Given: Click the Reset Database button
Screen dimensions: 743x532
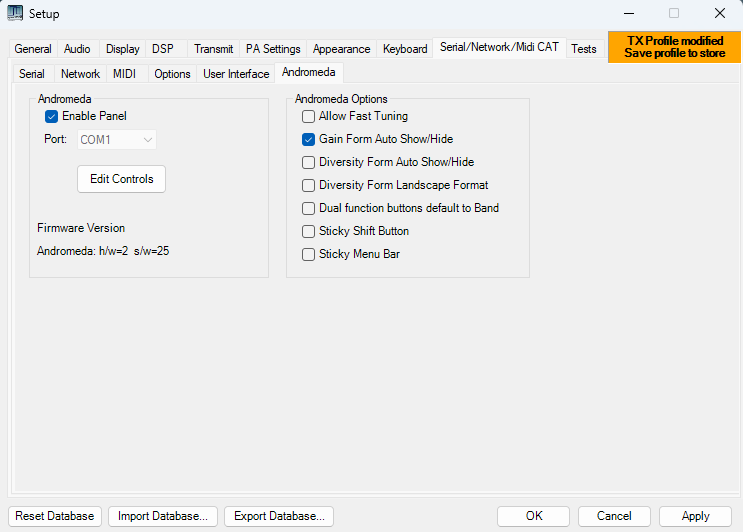Looking at the screenshot, I should click(54, 516).
